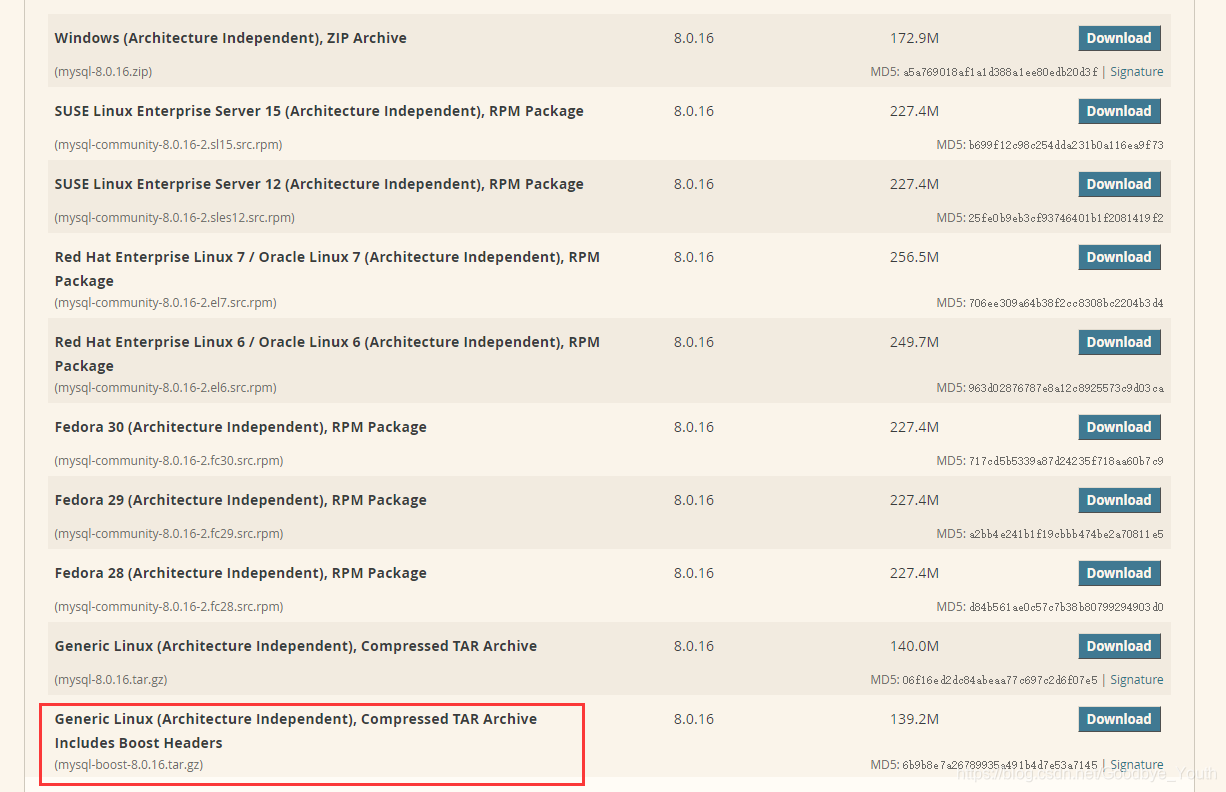Image resolution: width=1226 pixels, height=792 pixels.
Task: Select the Windows (Architecture Independent), ZIP Archive title
Action: 231,38
